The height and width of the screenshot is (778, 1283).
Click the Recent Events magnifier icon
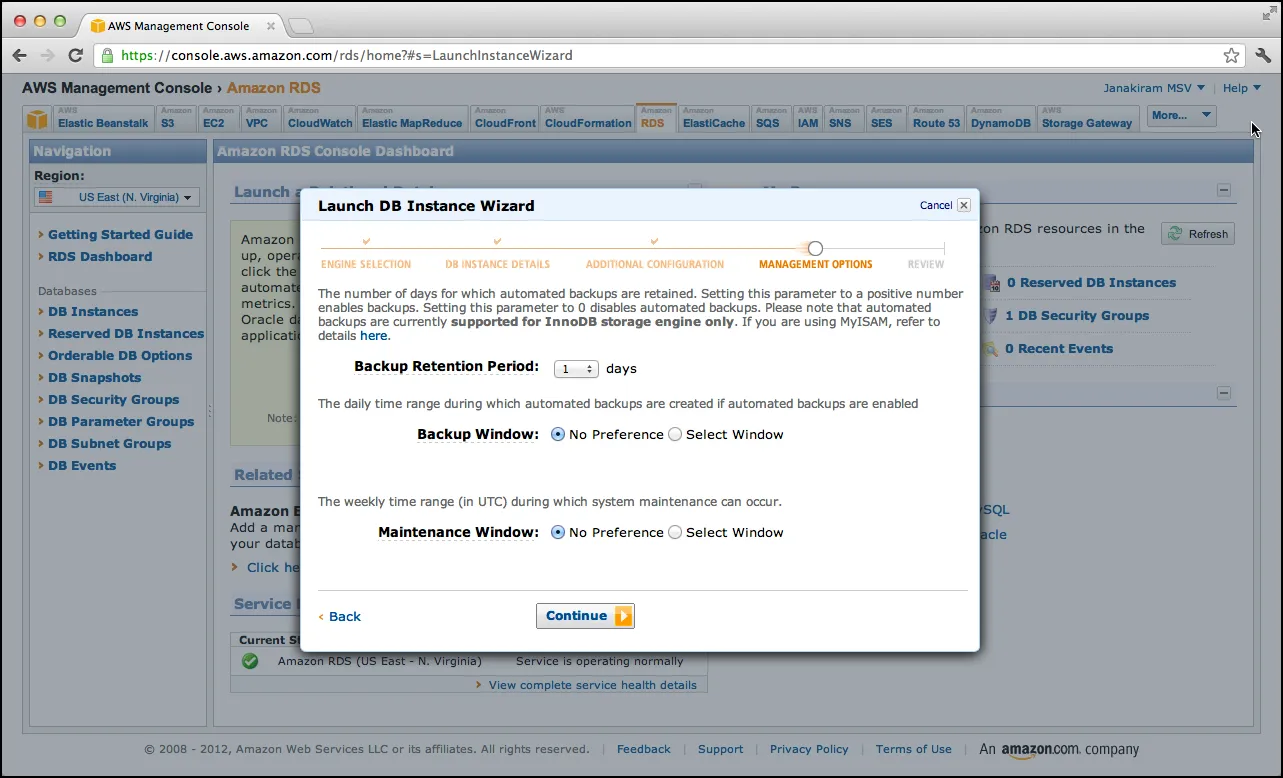[x=991, y=349]
